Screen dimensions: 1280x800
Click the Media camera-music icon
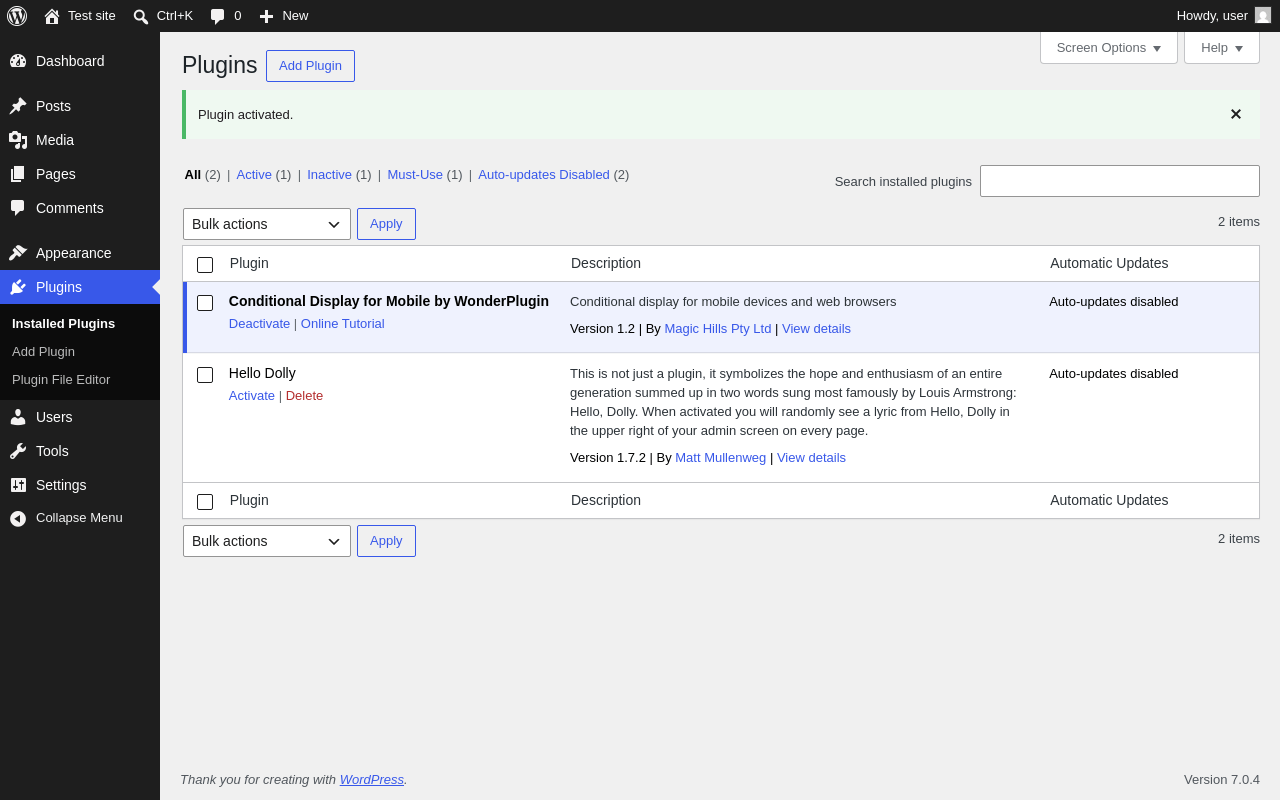pyautogui.click(x=18, y=140)
